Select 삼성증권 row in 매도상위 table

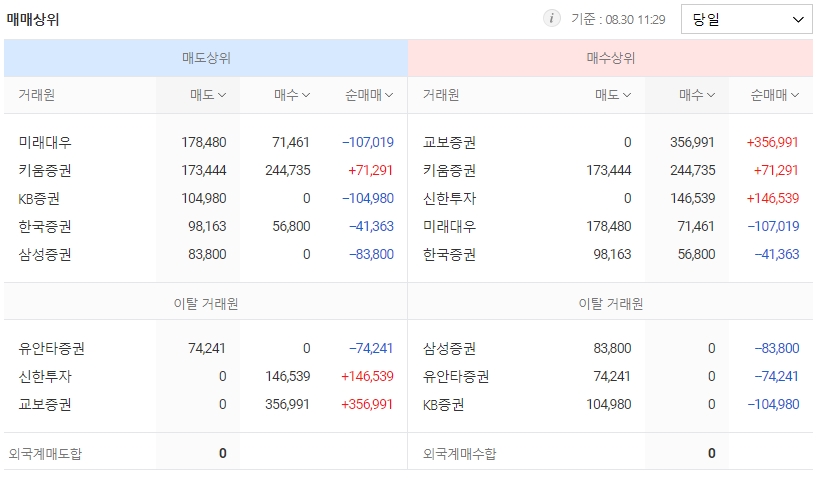(x=206, y=255)
